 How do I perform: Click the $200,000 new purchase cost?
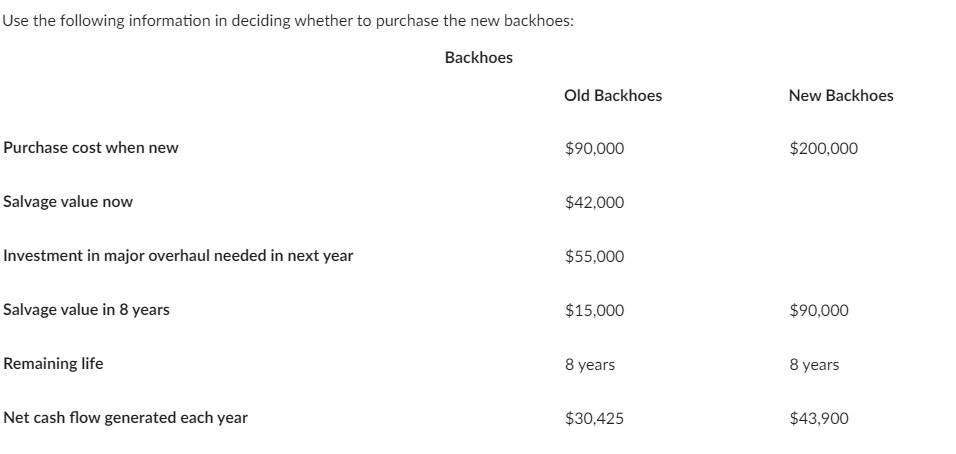click(823, 149)
